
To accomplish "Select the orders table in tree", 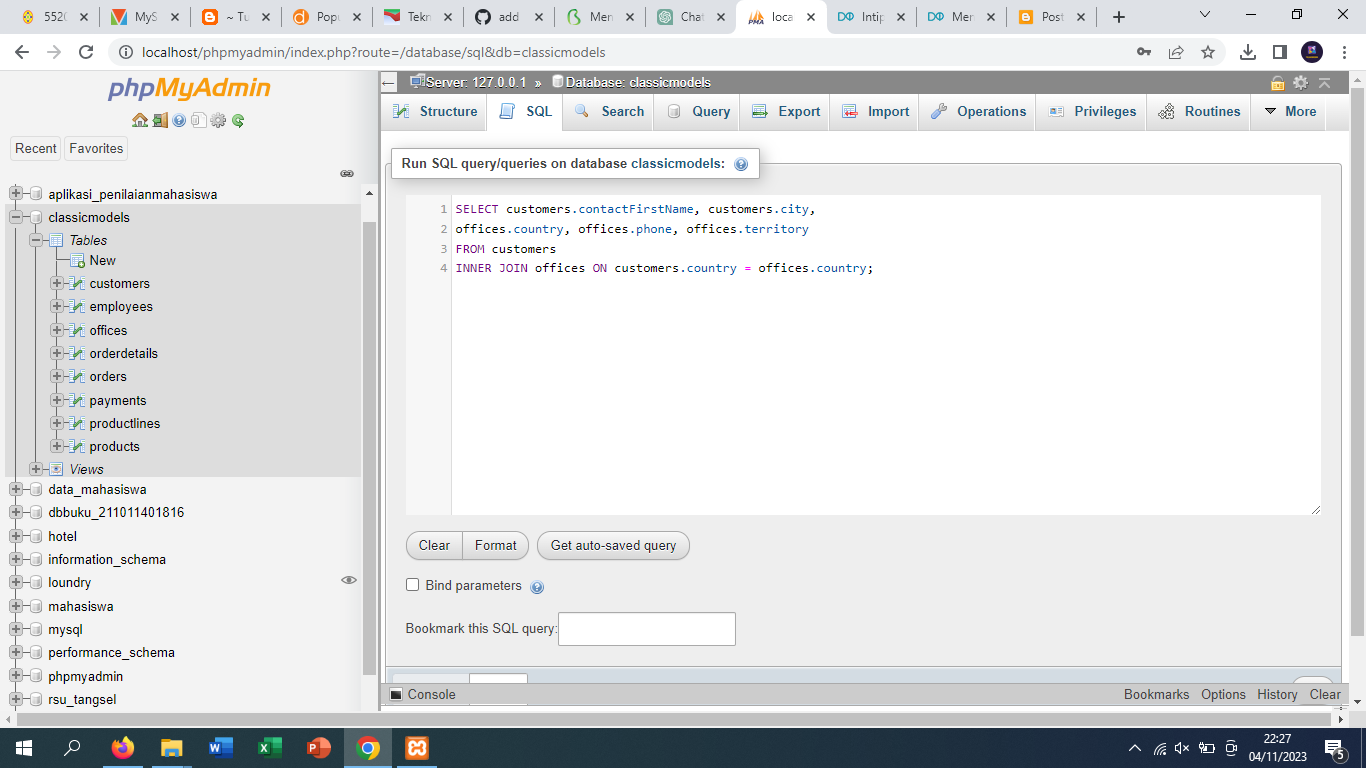I will click(x=108, y=377).
